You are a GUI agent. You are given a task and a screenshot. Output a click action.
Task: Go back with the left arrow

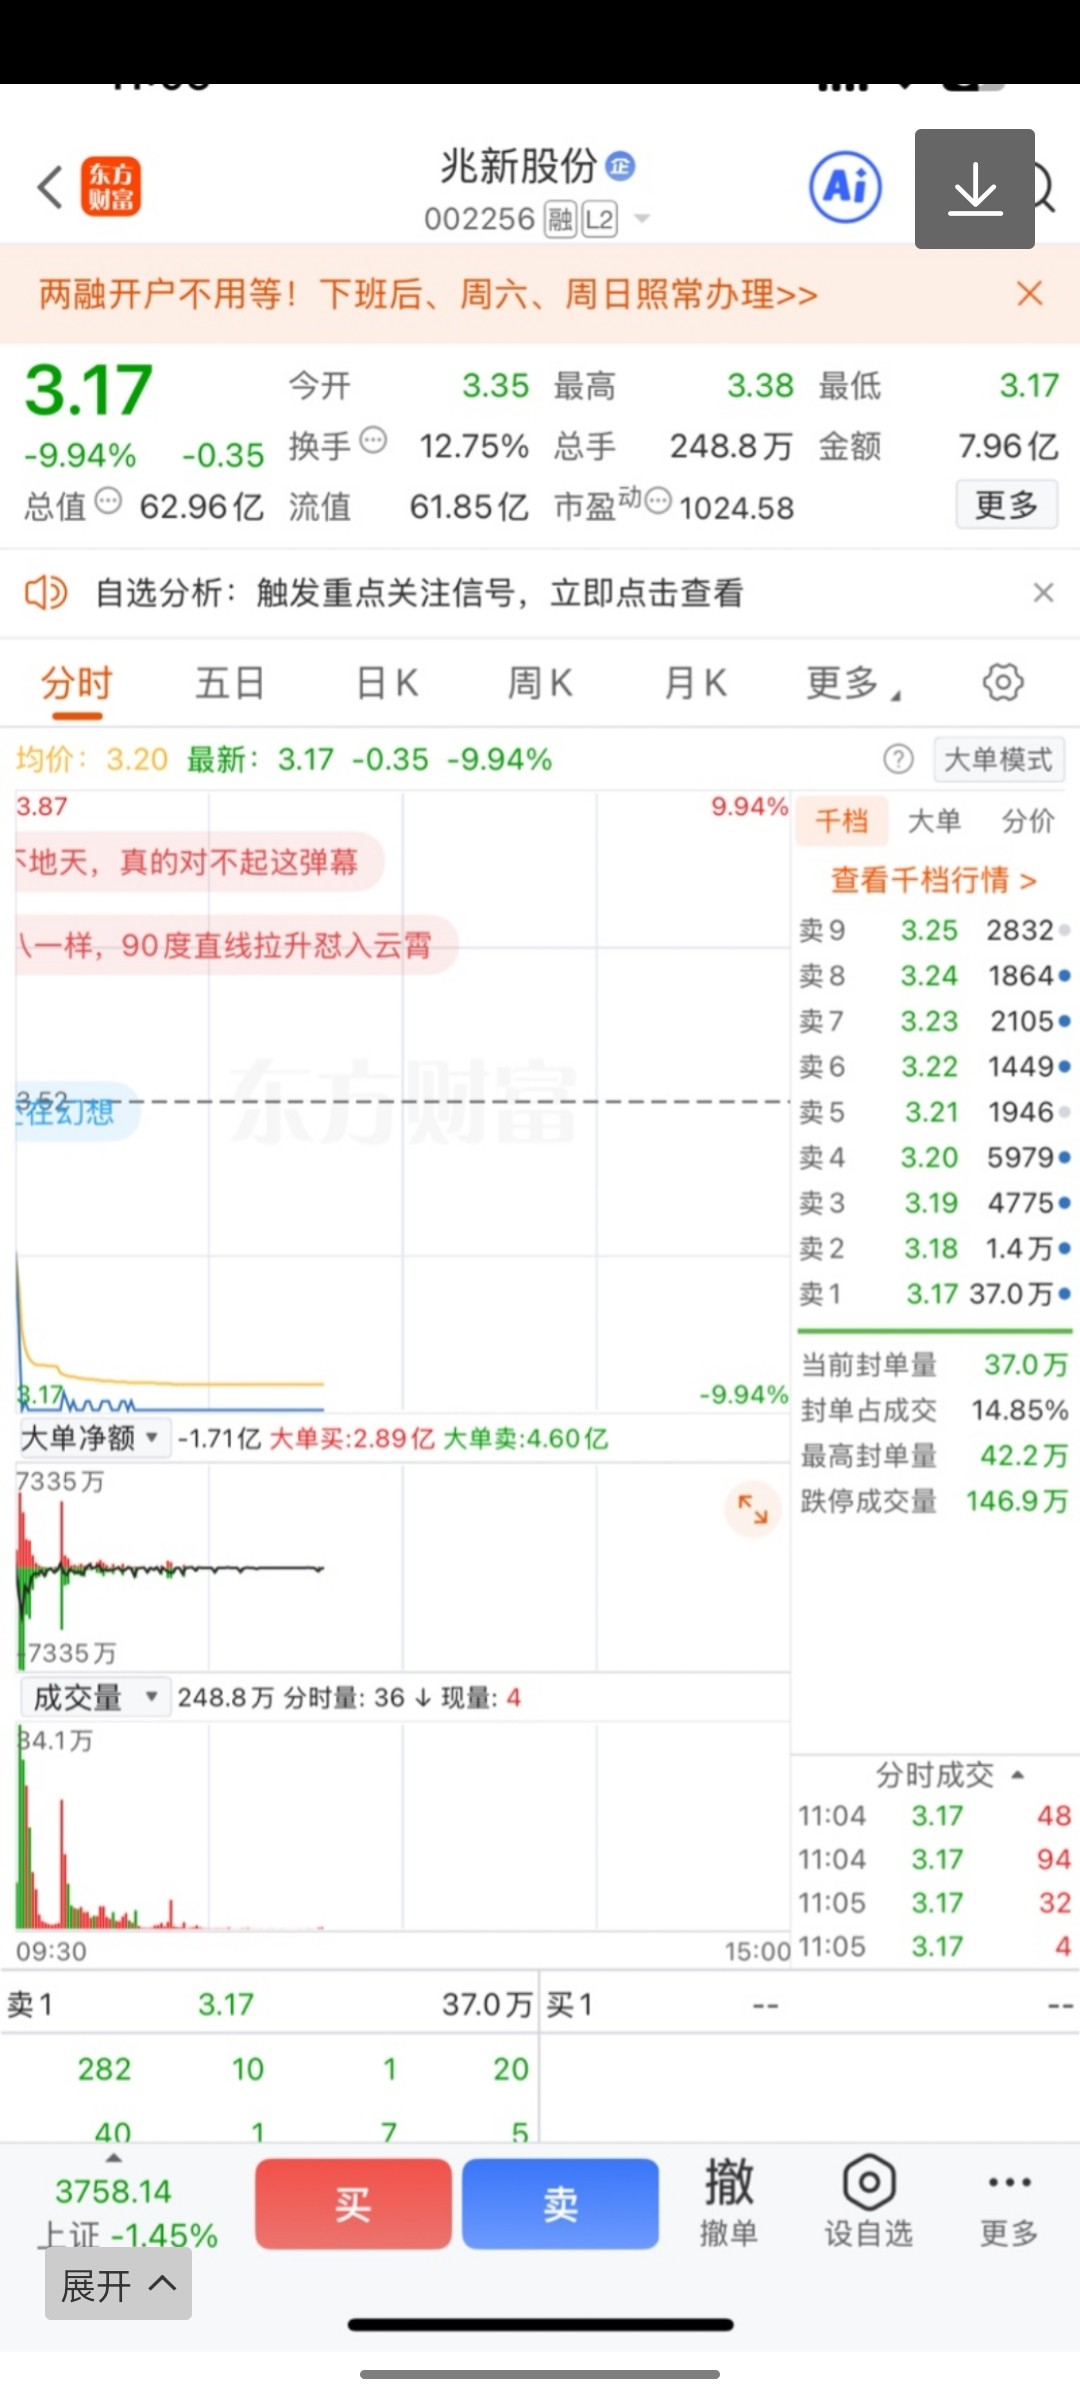50,187
